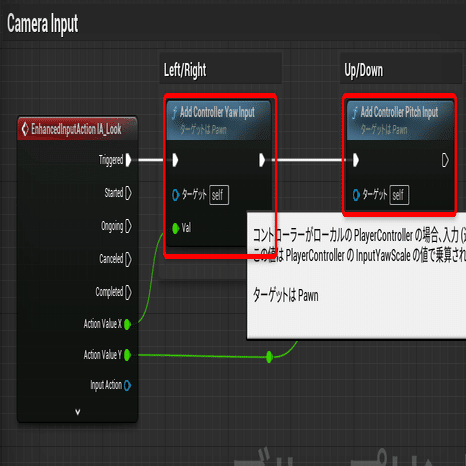Click the IA_Look event node icon
Image resolution: width=466 pixels, height=466 pixels.
pyautogui.click(x=25, y=129)
